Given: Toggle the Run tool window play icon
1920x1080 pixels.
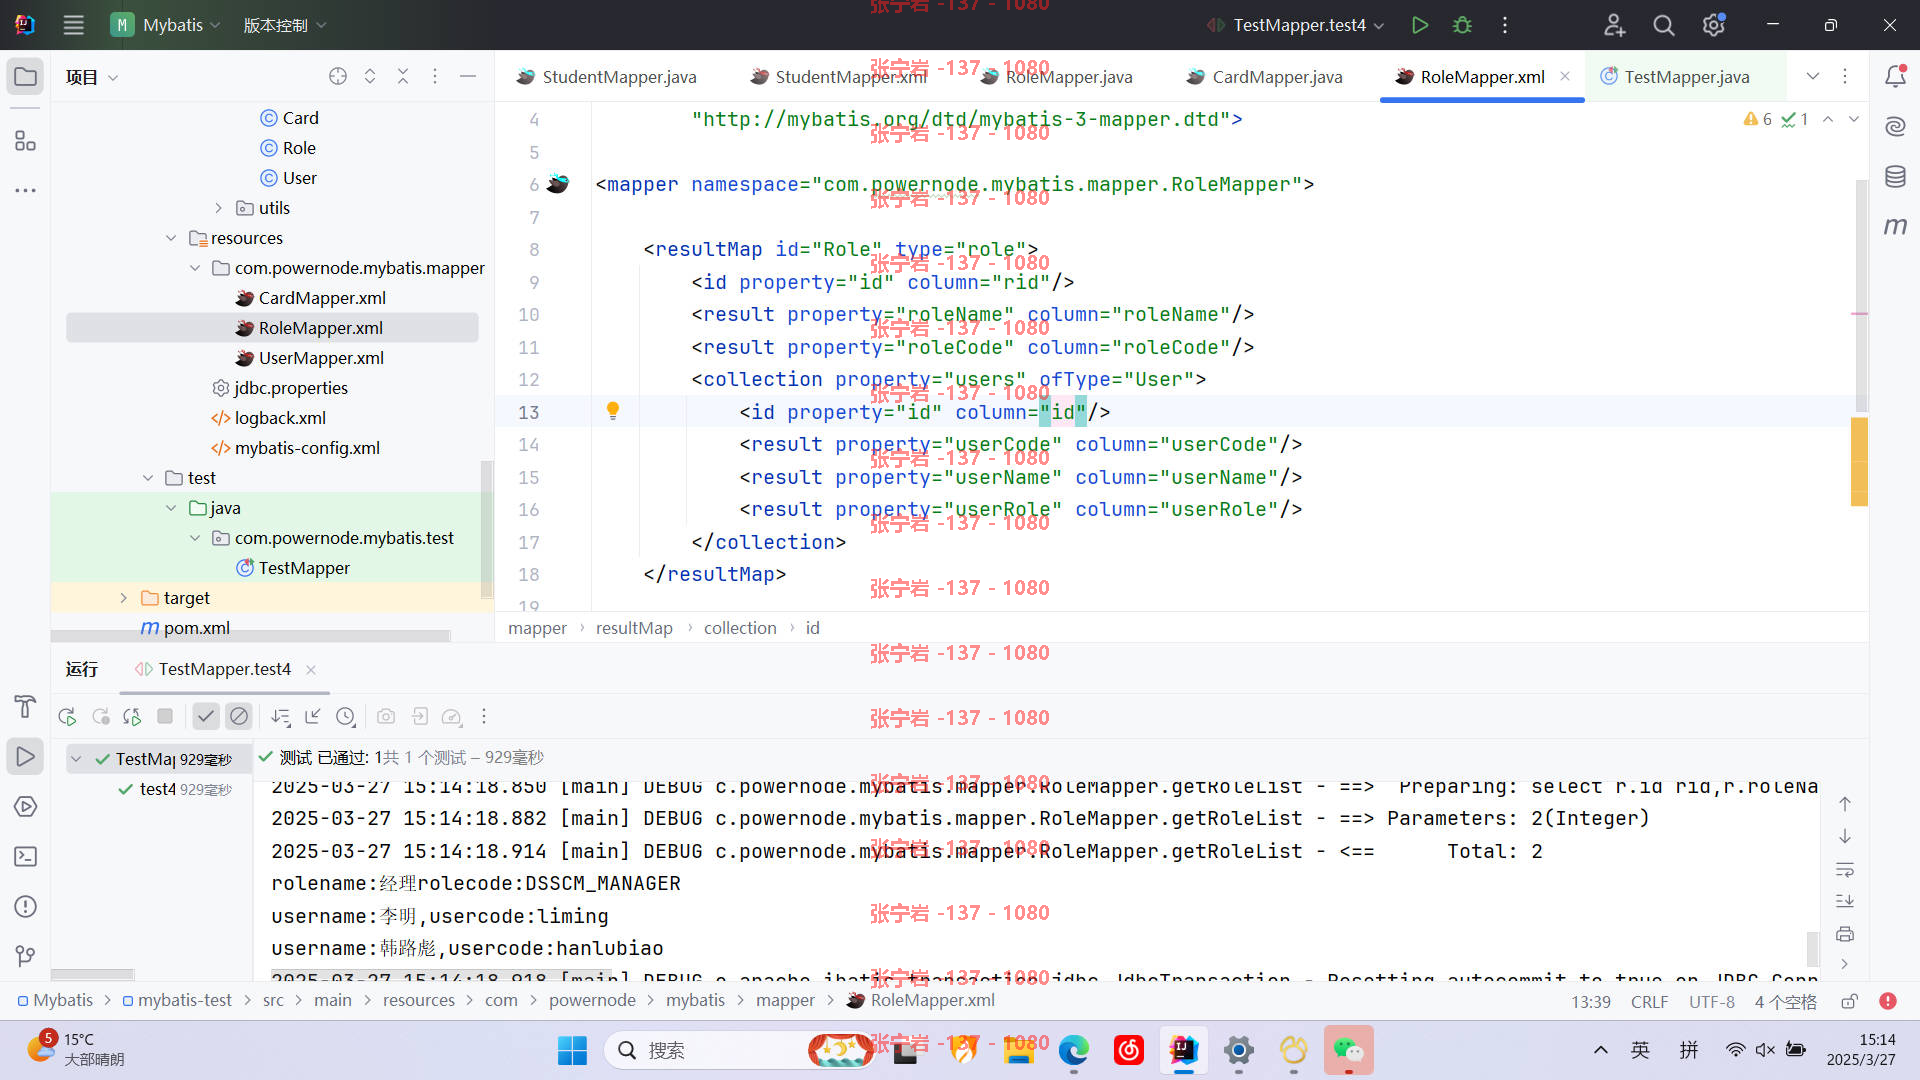Looking at the screenshot, I should coord(26,757).
